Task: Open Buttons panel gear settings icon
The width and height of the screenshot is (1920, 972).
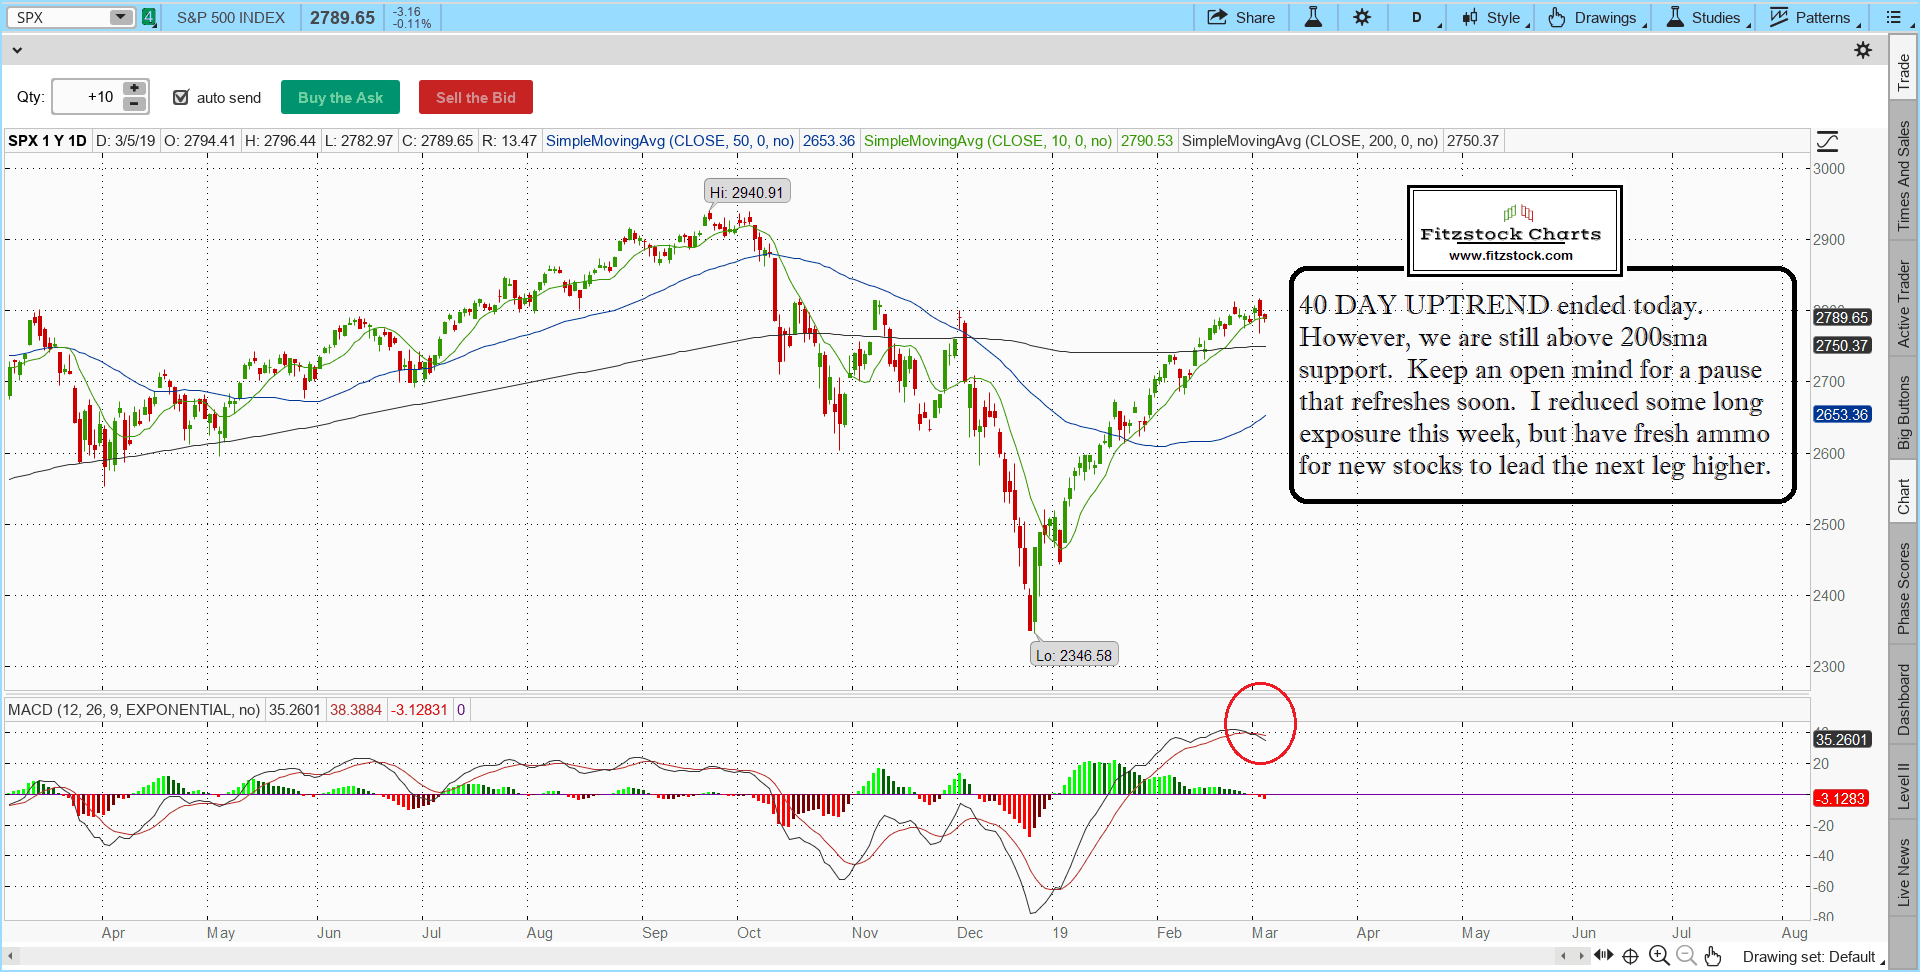Action: (x=1862, y=50)
